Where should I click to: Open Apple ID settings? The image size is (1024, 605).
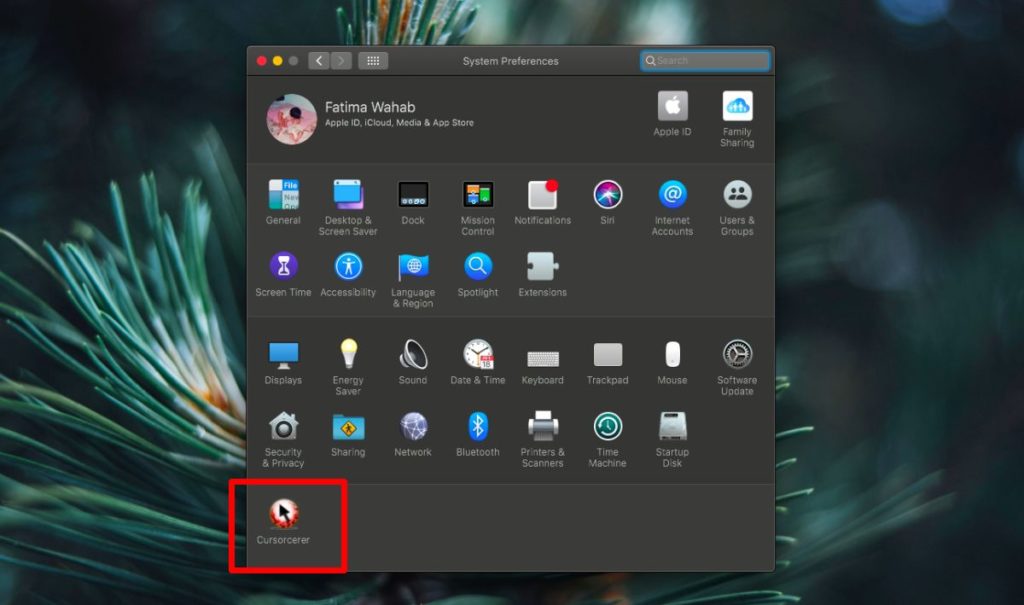(671, 105)
